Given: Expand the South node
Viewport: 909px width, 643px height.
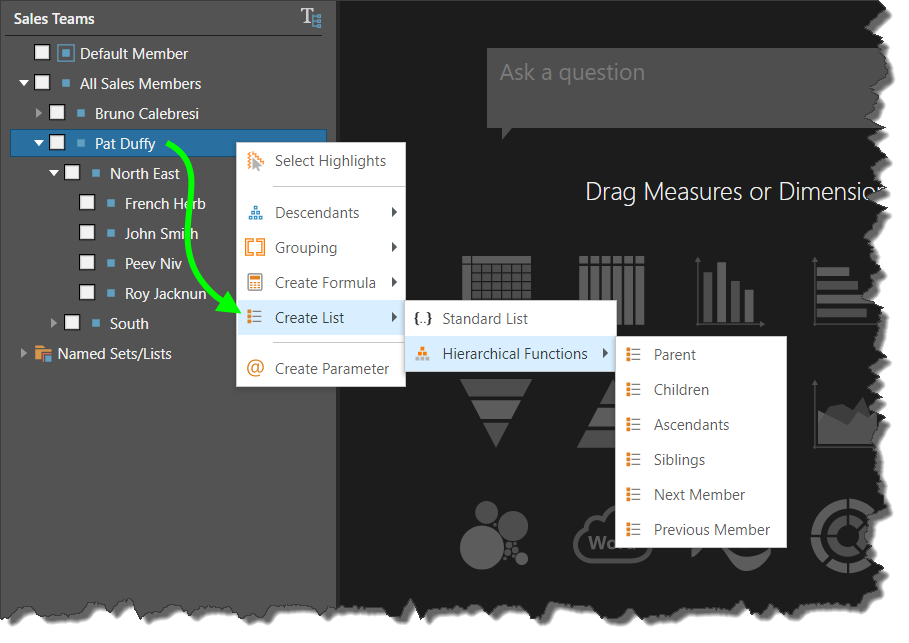Looking at the screenshot, I should pyautogui.click(x=53, y=323).
